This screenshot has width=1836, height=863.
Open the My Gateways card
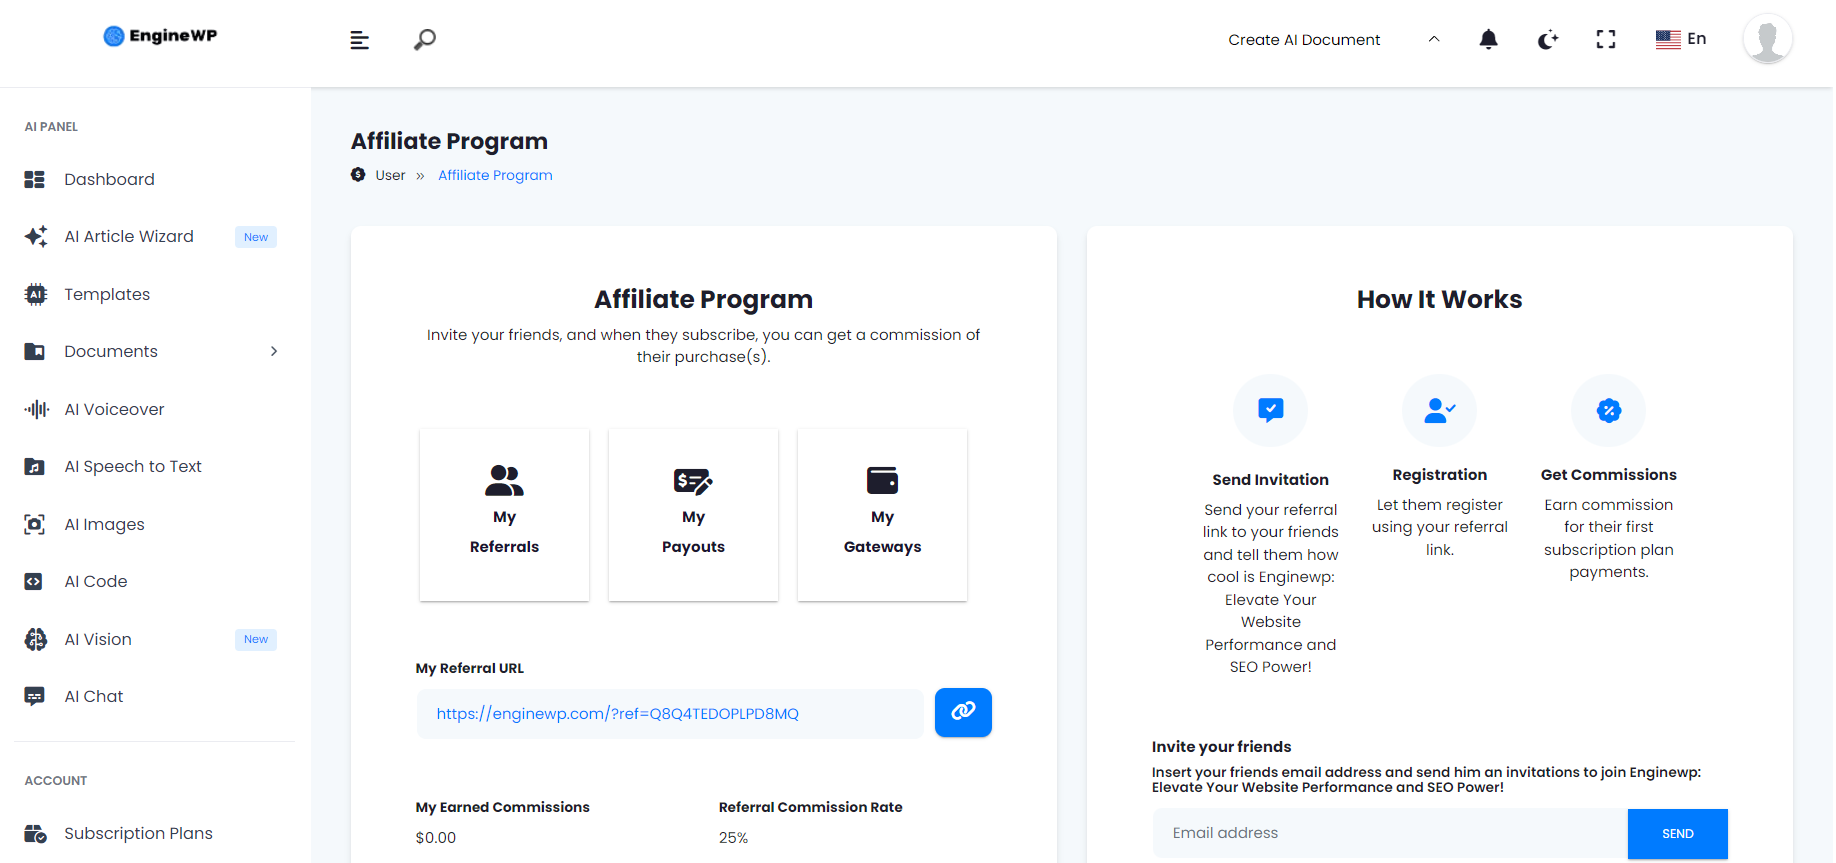click(x=882, y=515)
